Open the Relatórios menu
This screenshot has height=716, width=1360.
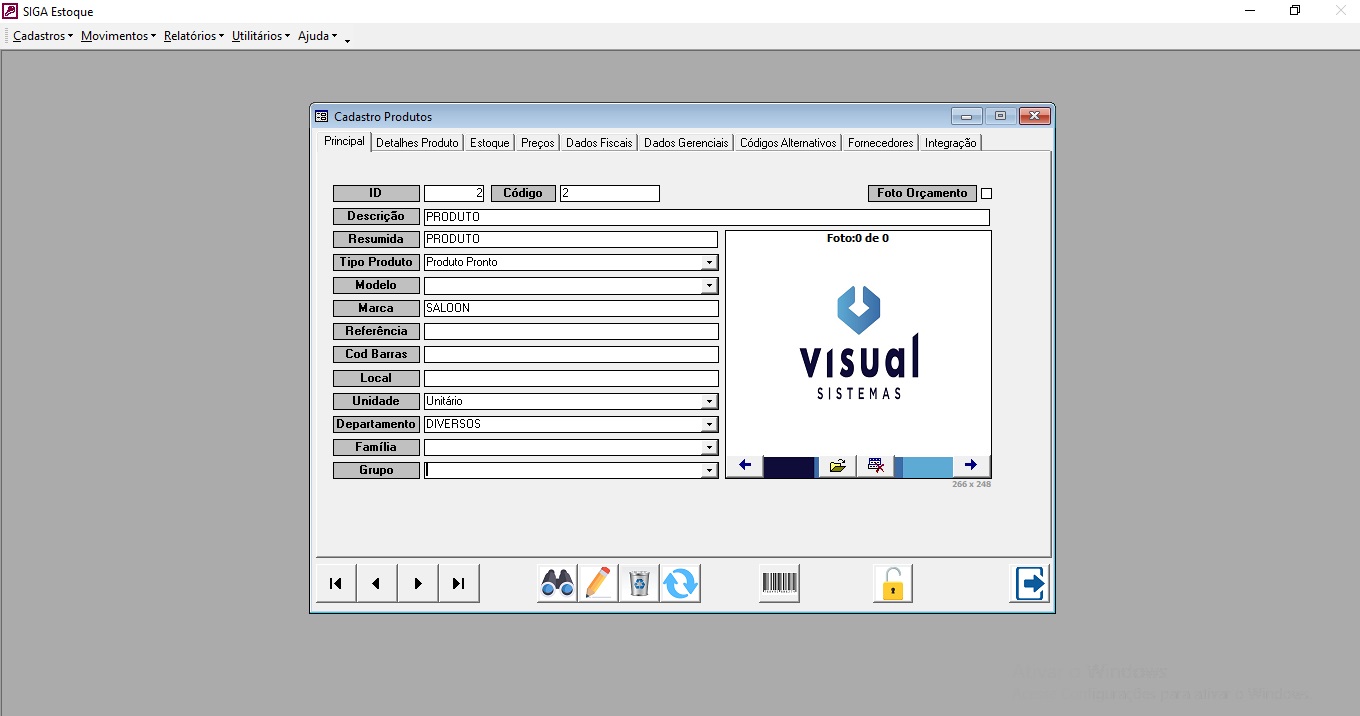[193, 36]
